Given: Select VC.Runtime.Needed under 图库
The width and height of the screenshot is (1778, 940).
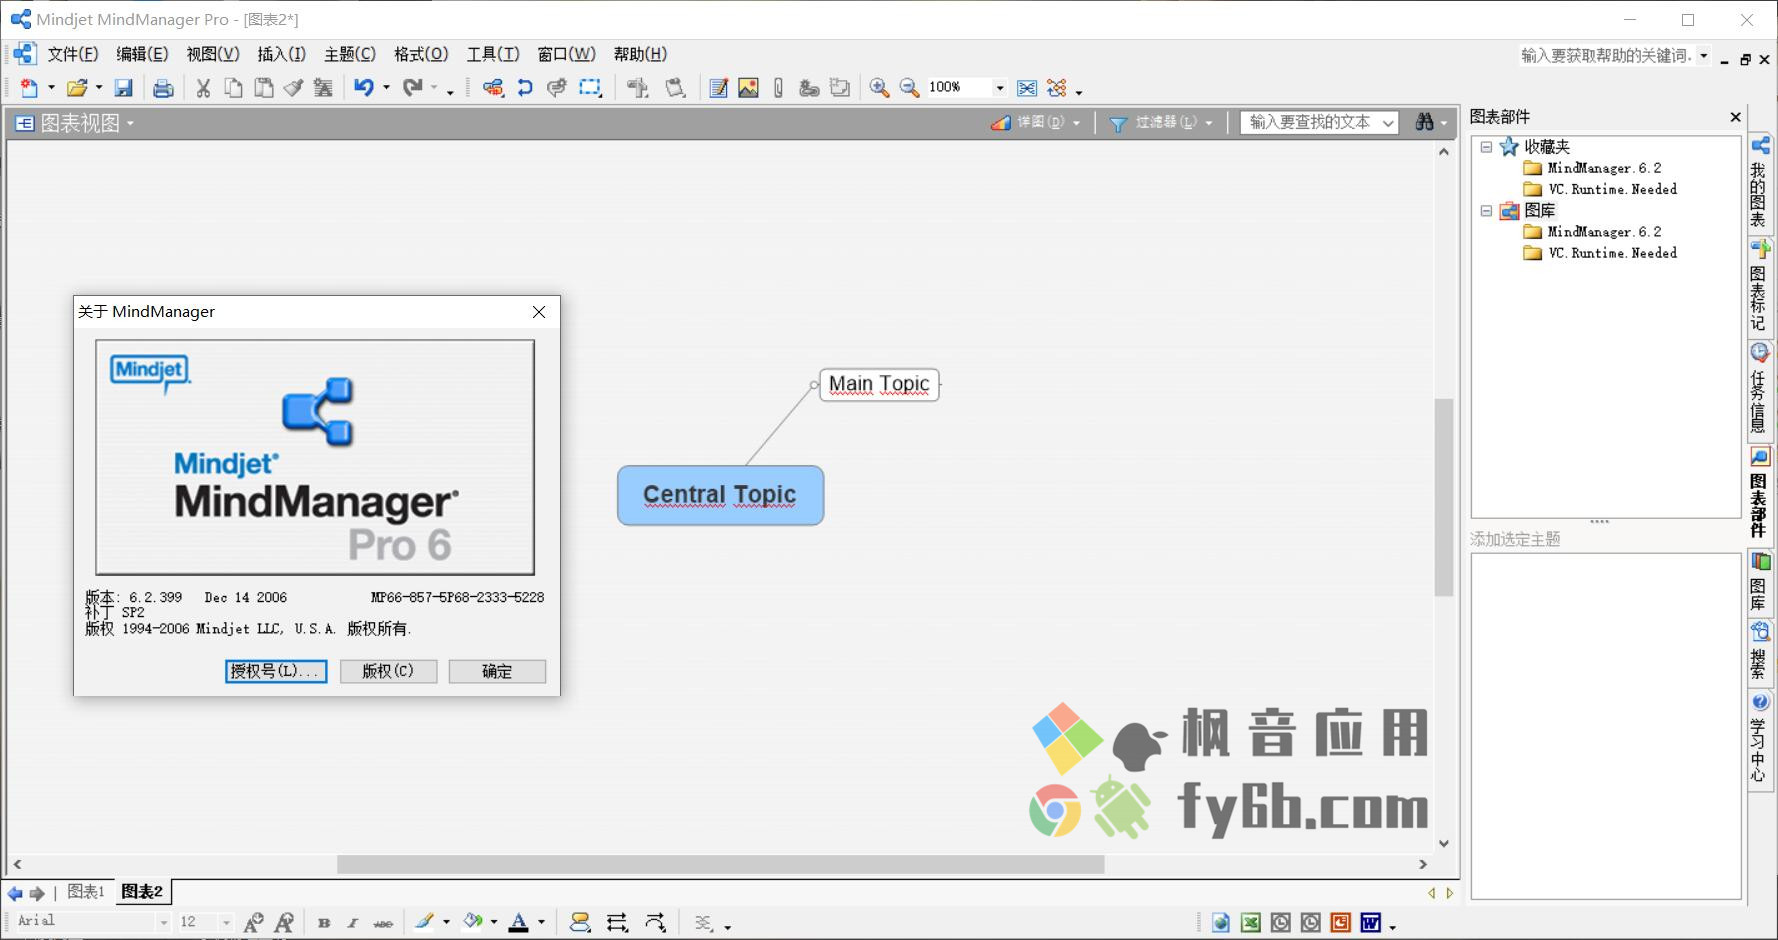Looking at the screenshot, I should pyautogui.click(x=1612, y=253).
